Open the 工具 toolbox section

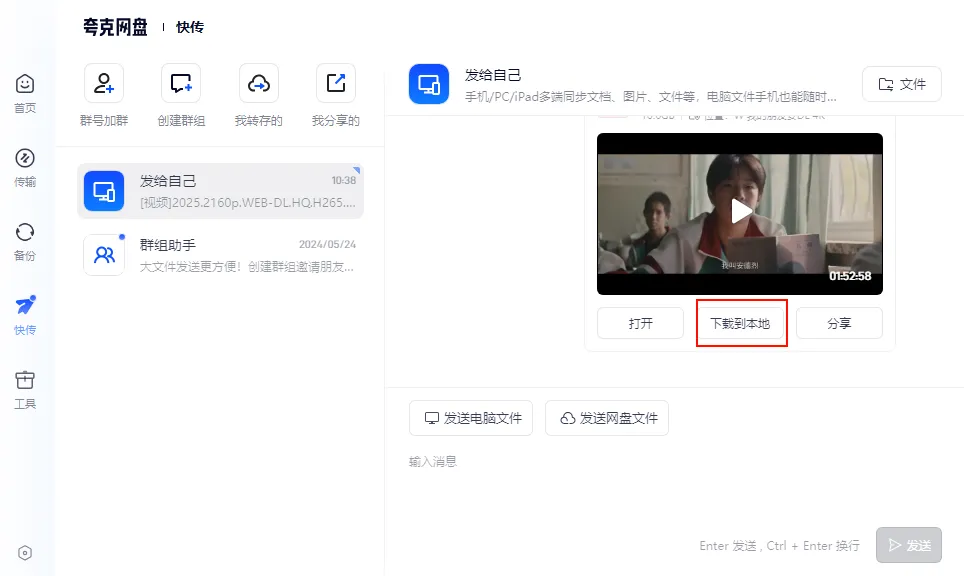tap(25, 380)
